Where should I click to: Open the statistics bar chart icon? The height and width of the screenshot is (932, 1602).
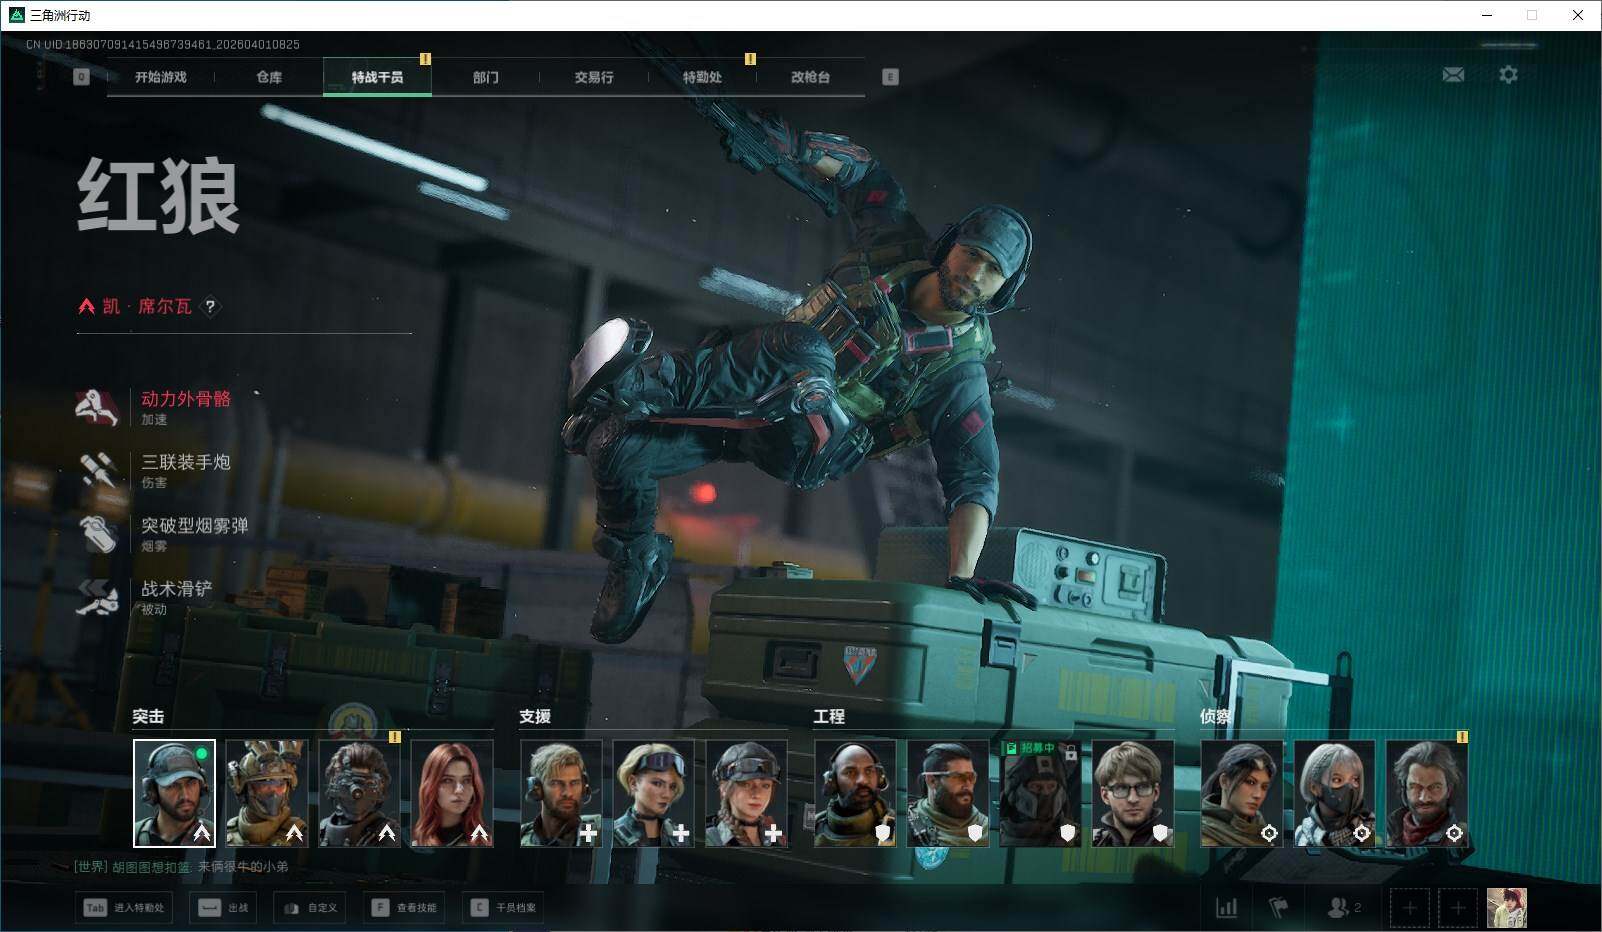point(1226,907)
